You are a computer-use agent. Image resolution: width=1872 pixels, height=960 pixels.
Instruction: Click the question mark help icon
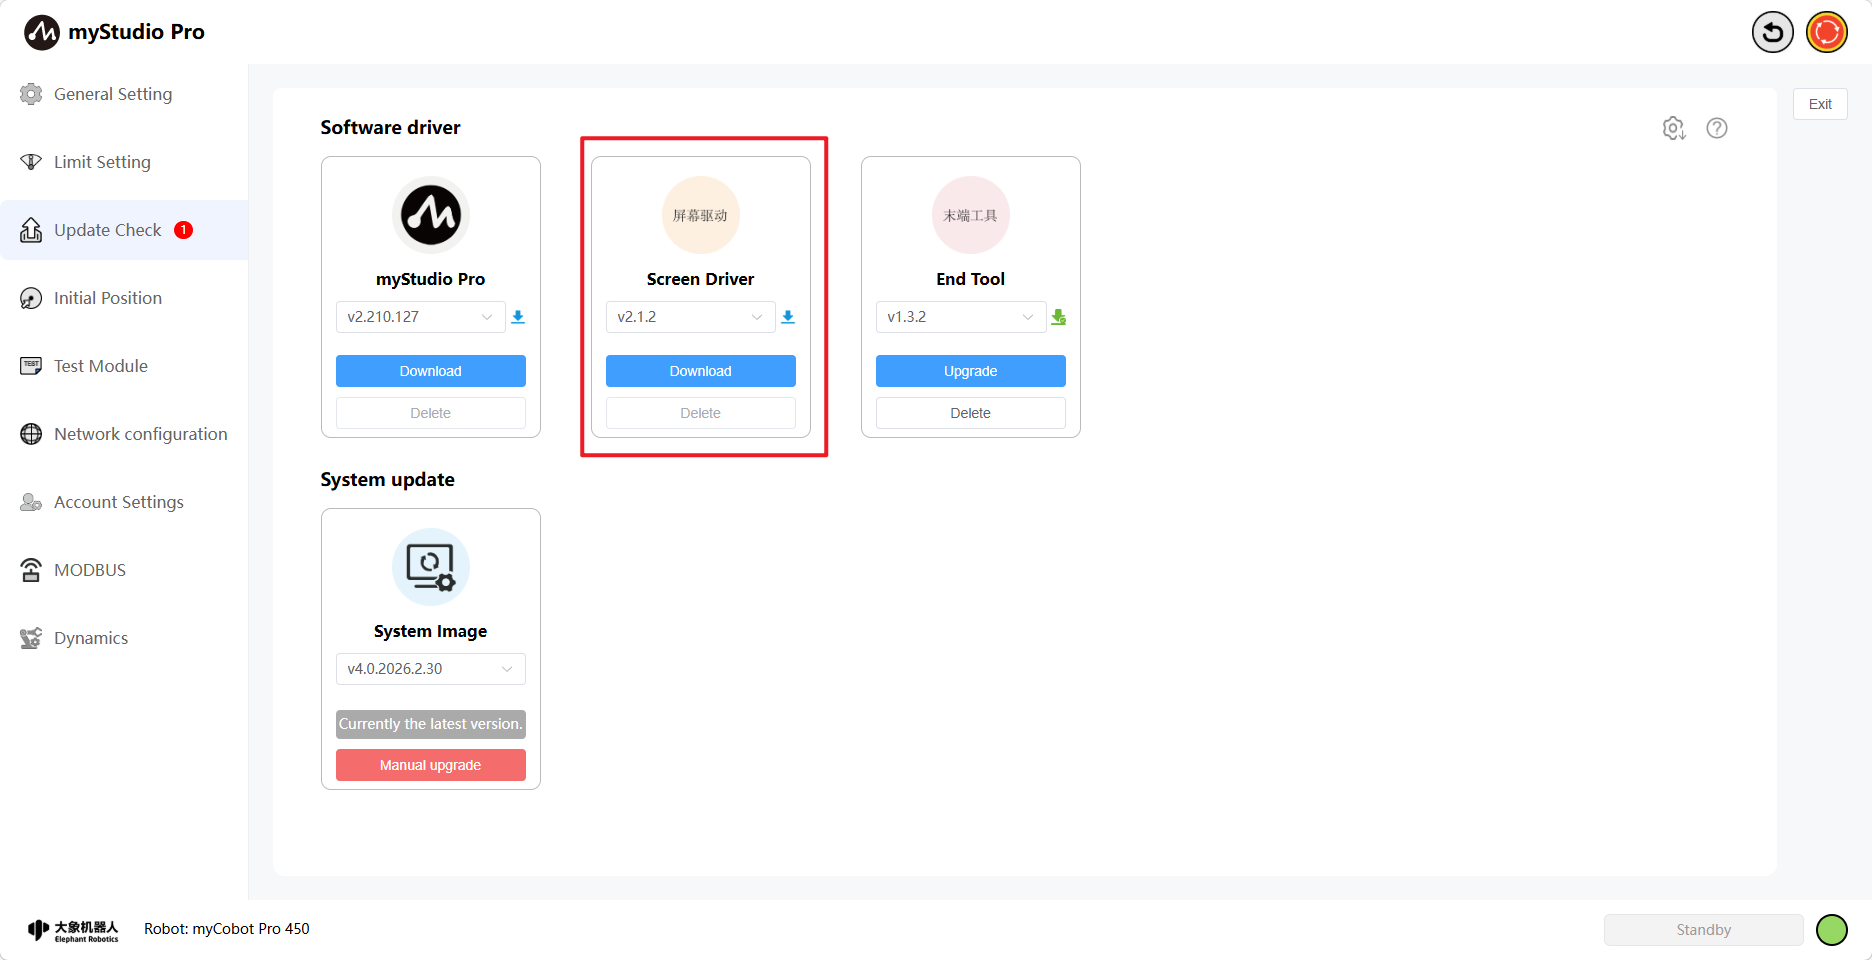[x=1716, y=128]
